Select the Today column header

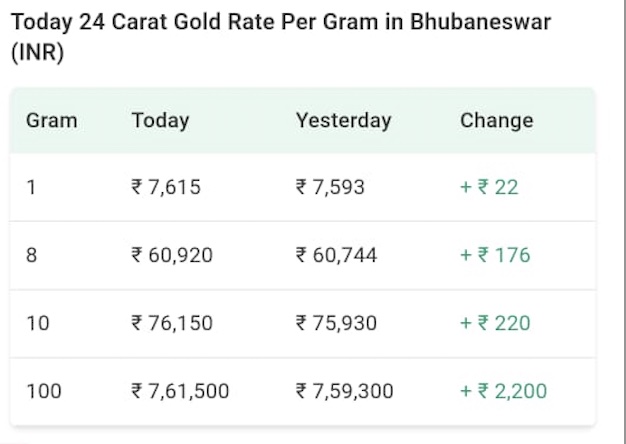[160, 121]
